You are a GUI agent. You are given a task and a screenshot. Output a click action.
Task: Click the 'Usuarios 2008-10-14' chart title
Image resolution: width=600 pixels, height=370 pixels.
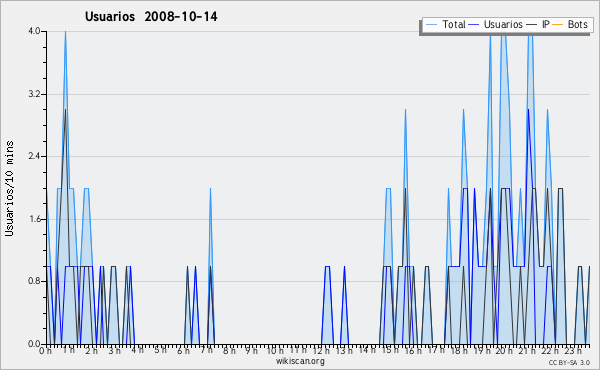pos(151,16)
